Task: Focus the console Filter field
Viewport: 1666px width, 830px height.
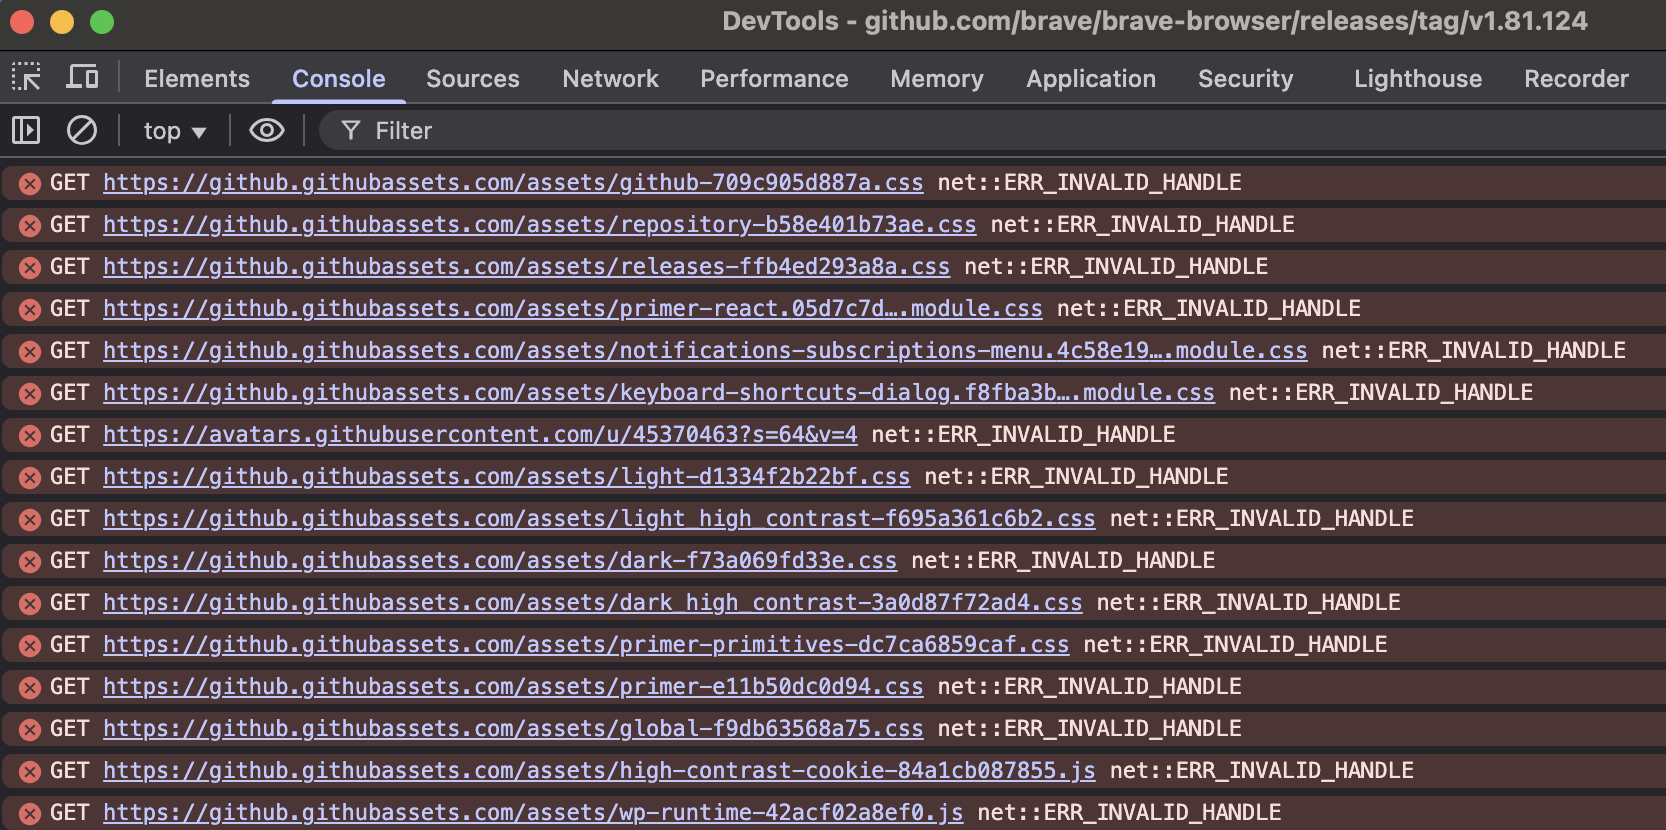Action: click(992, 131)
